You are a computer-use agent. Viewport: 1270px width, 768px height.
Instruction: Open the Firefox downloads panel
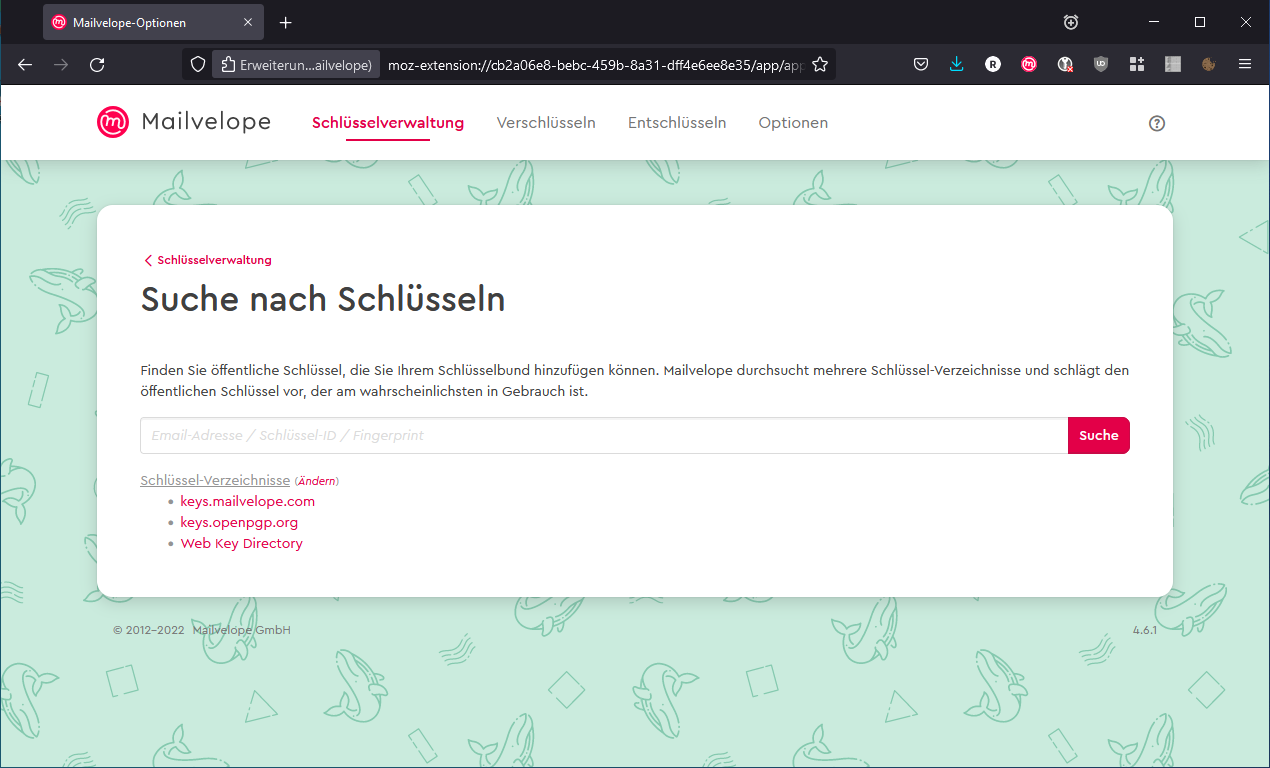957,64
